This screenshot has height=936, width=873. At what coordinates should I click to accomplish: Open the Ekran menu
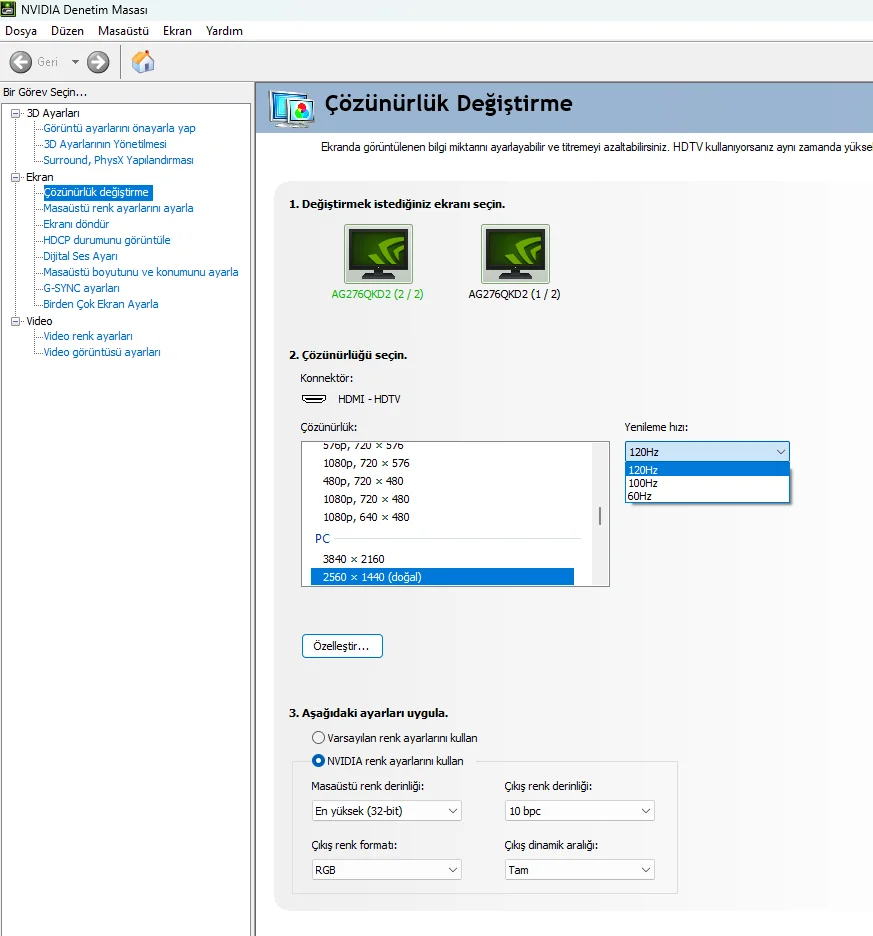click(177, 31)
